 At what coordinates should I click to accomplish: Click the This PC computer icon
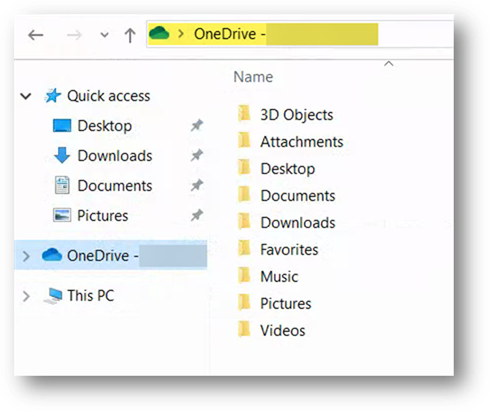[53, 296]
